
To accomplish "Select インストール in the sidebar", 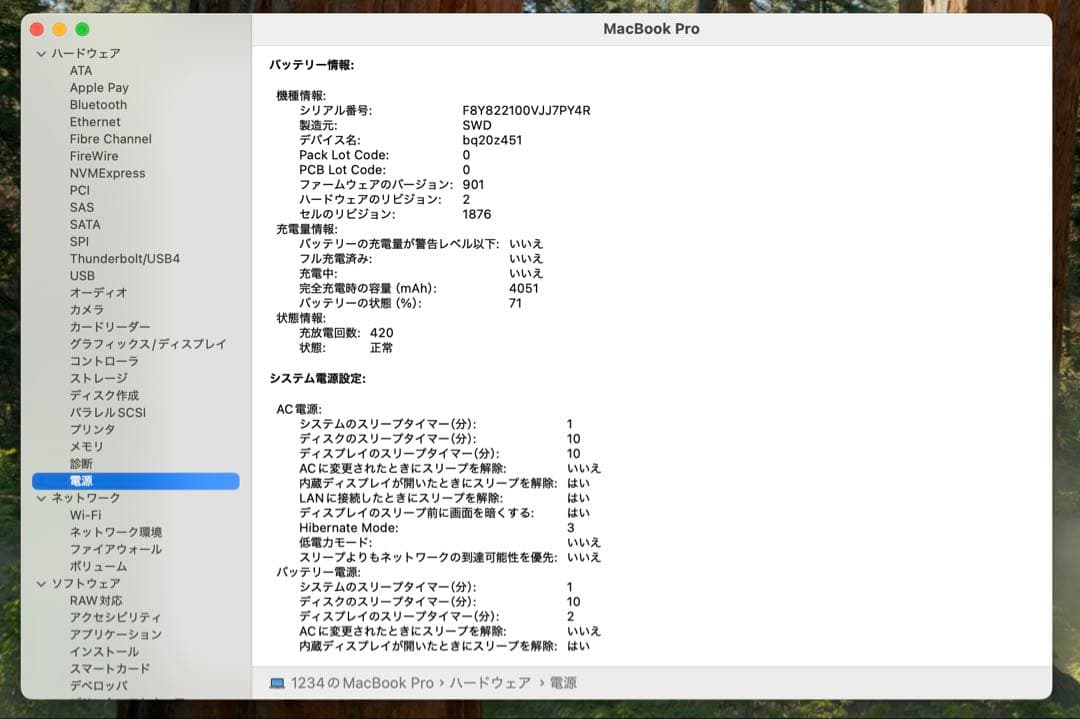I will pos(104,652).
